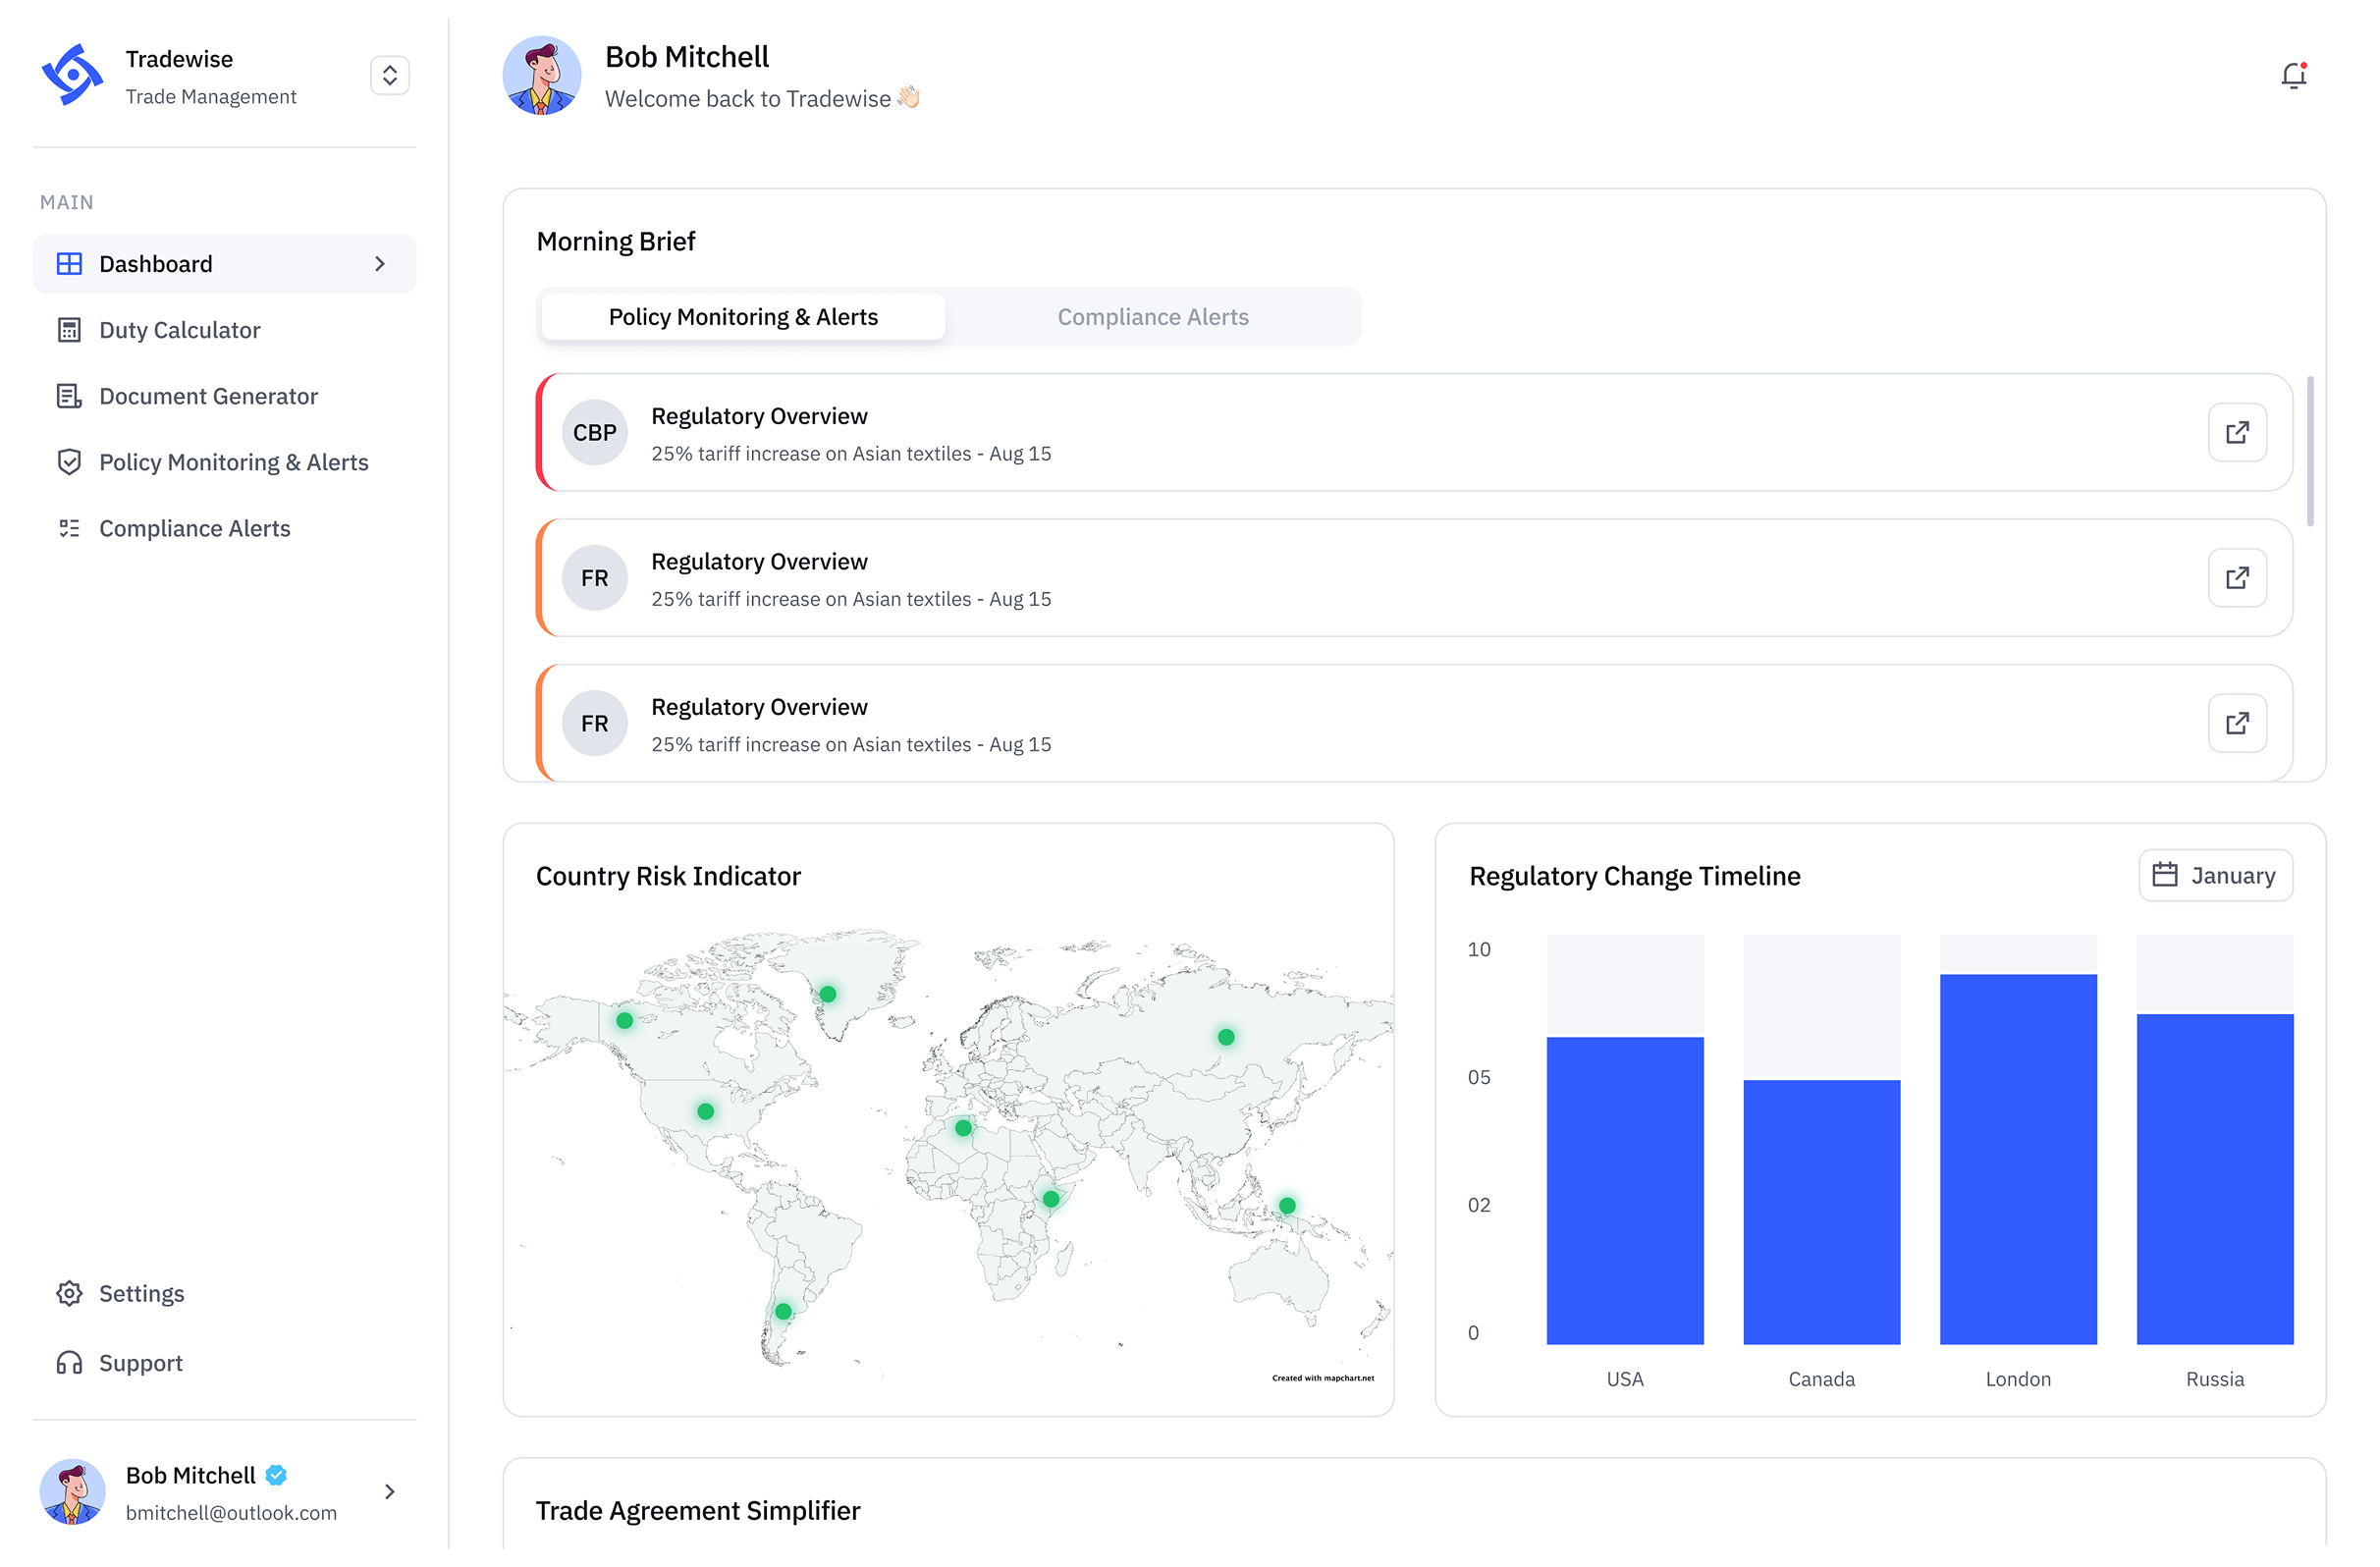Screen dimensions: 2380x1567
Task: Select the Policy Monitoring shield icon in sidebar
Action: click(69, 462)
